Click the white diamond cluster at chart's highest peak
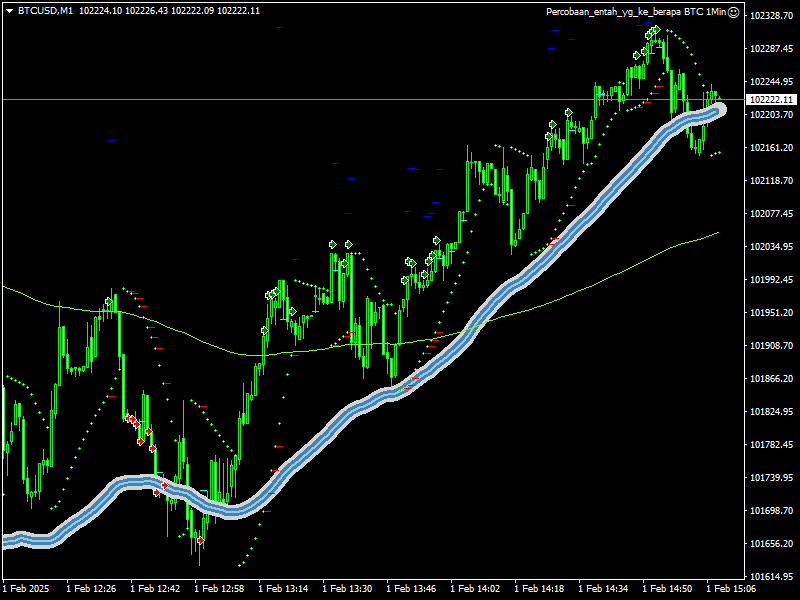The width and height of the screenshot is (800, 600). tap(652, 33)
